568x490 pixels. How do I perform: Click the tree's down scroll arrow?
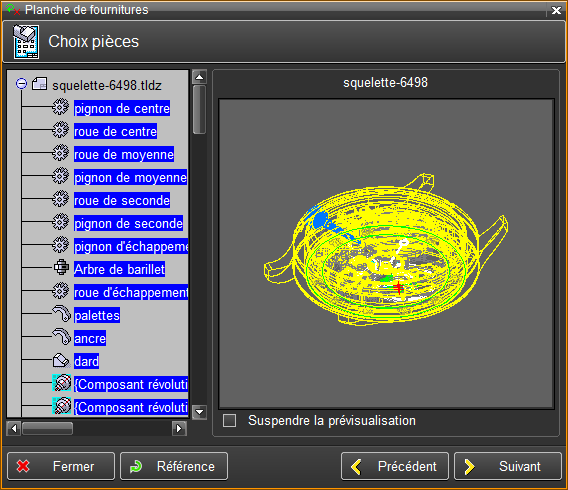(x=199, y=412)
